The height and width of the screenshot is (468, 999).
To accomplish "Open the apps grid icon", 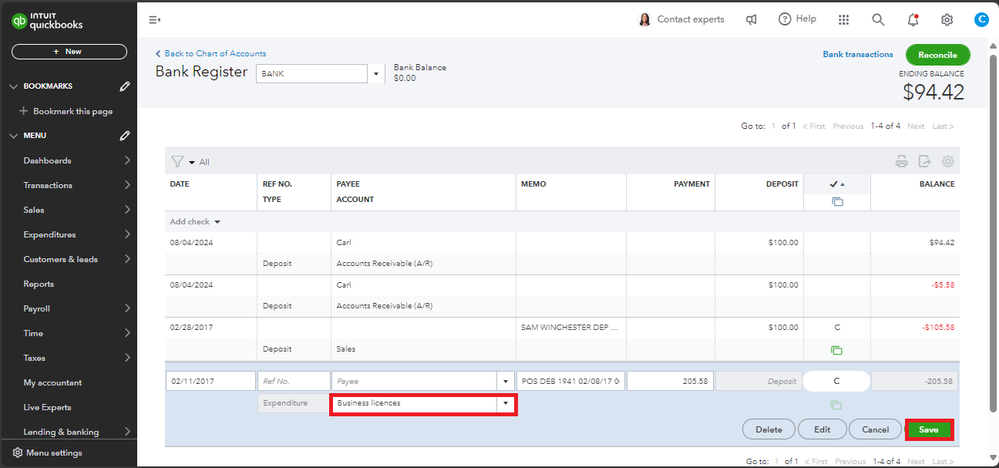I will (844, 20).
